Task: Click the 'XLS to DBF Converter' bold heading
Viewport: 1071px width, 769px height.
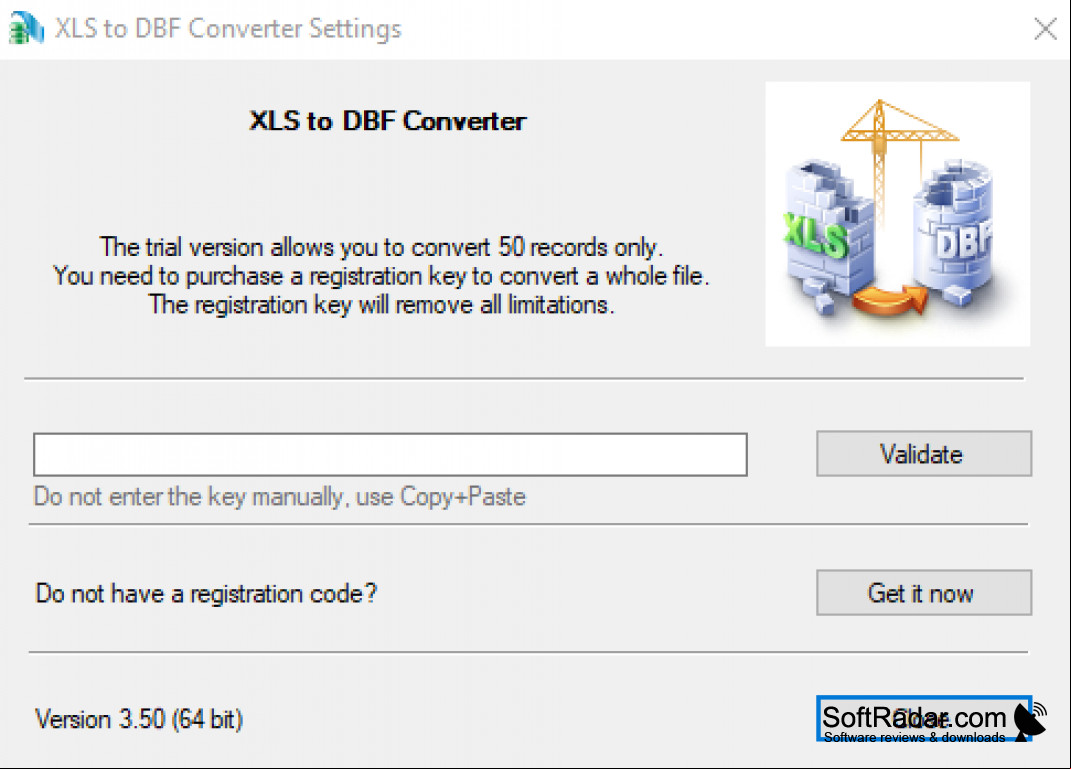Action: pyautogui.click(x=388, y=121)
